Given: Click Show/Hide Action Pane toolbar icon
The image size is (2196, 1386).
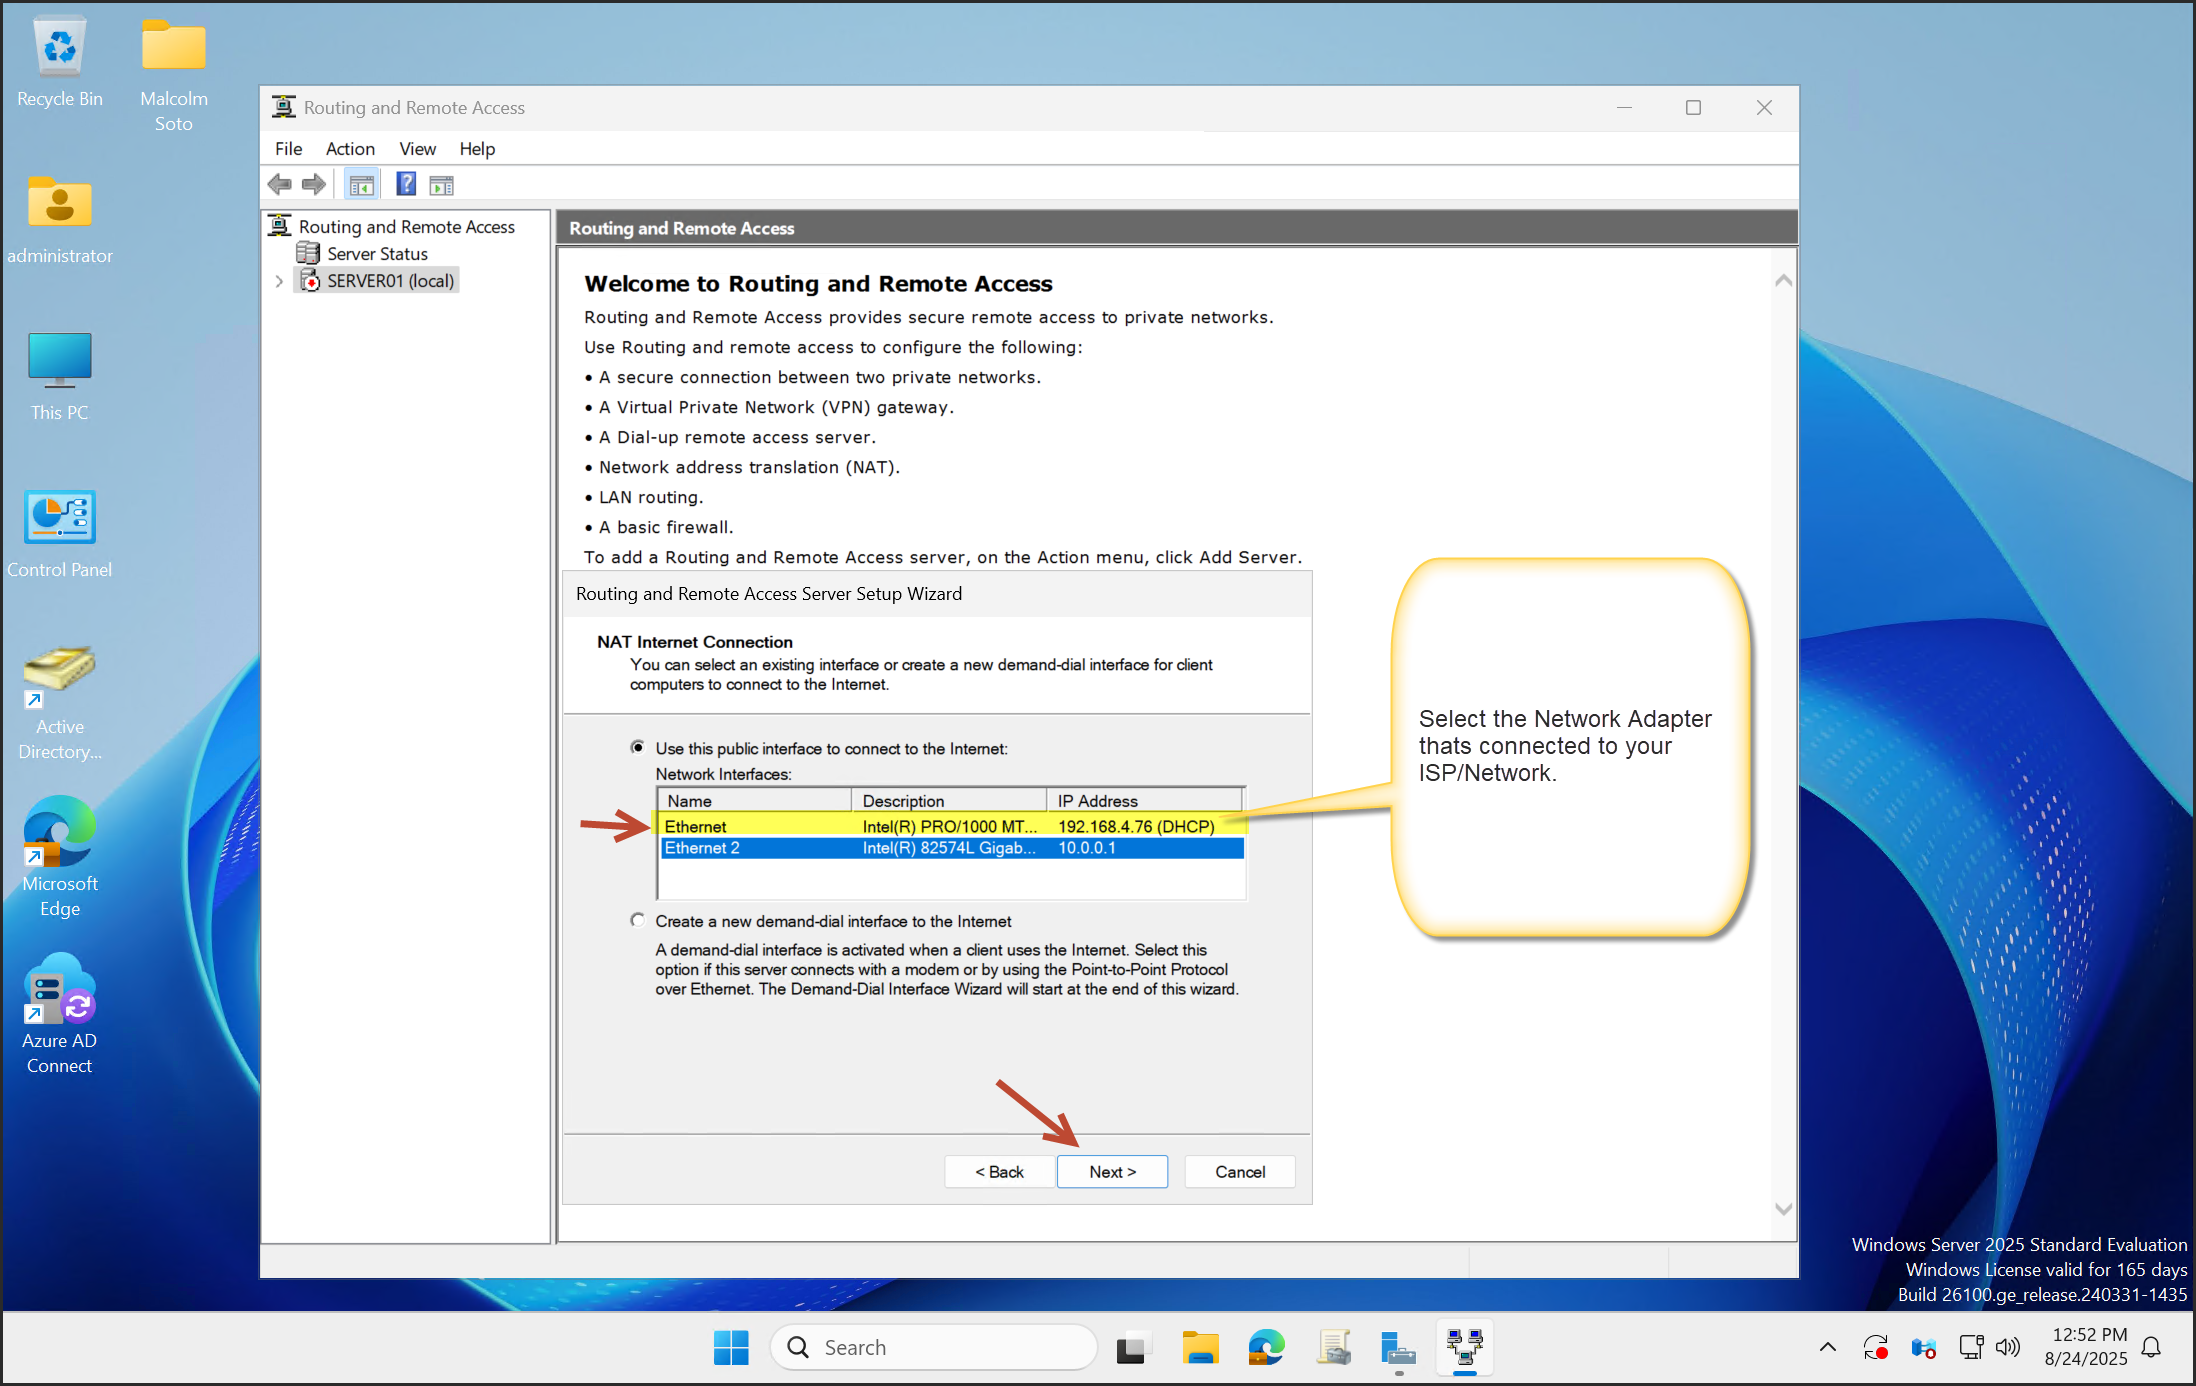Looking at the screenshot, I should point(441,185).
